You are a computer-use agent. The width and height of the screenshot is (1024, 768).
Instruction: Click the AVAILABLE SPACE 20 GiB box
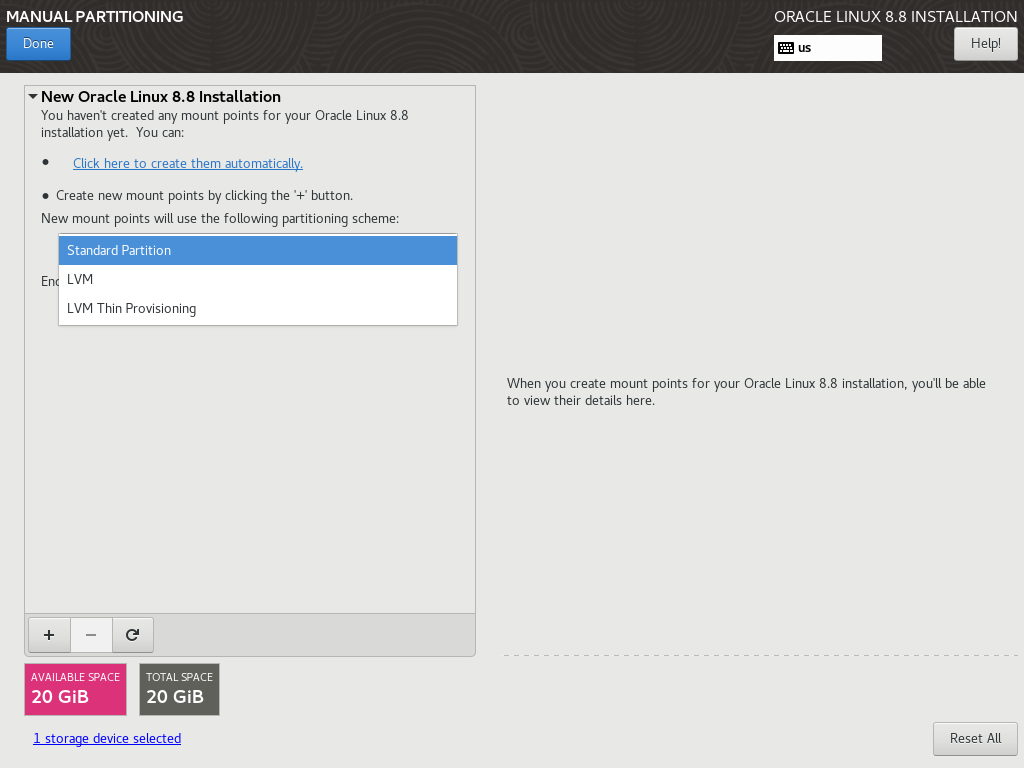pos(76,689)
